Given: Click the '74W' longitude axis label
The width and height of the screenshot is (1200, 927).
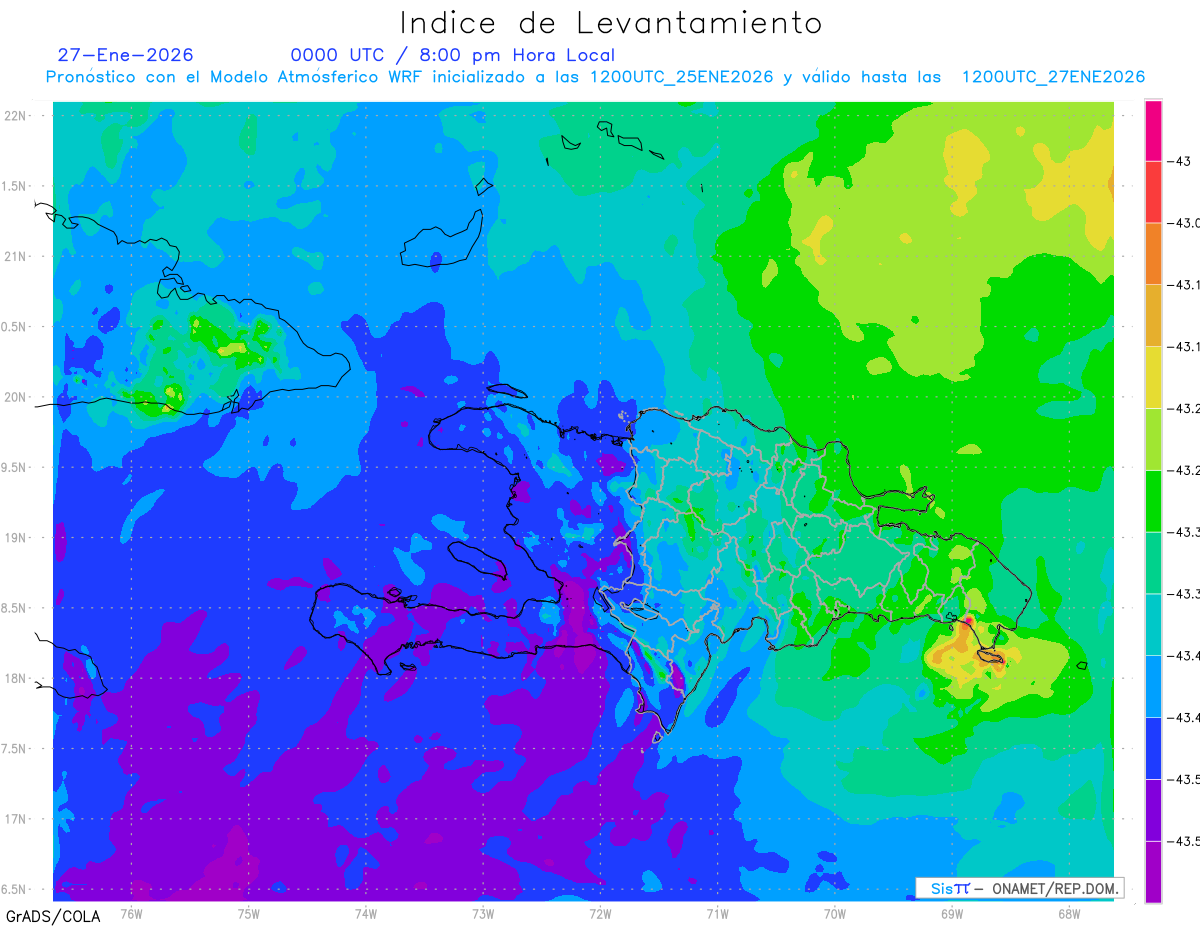Looking at the screenshot, I should tap(366, 914).
